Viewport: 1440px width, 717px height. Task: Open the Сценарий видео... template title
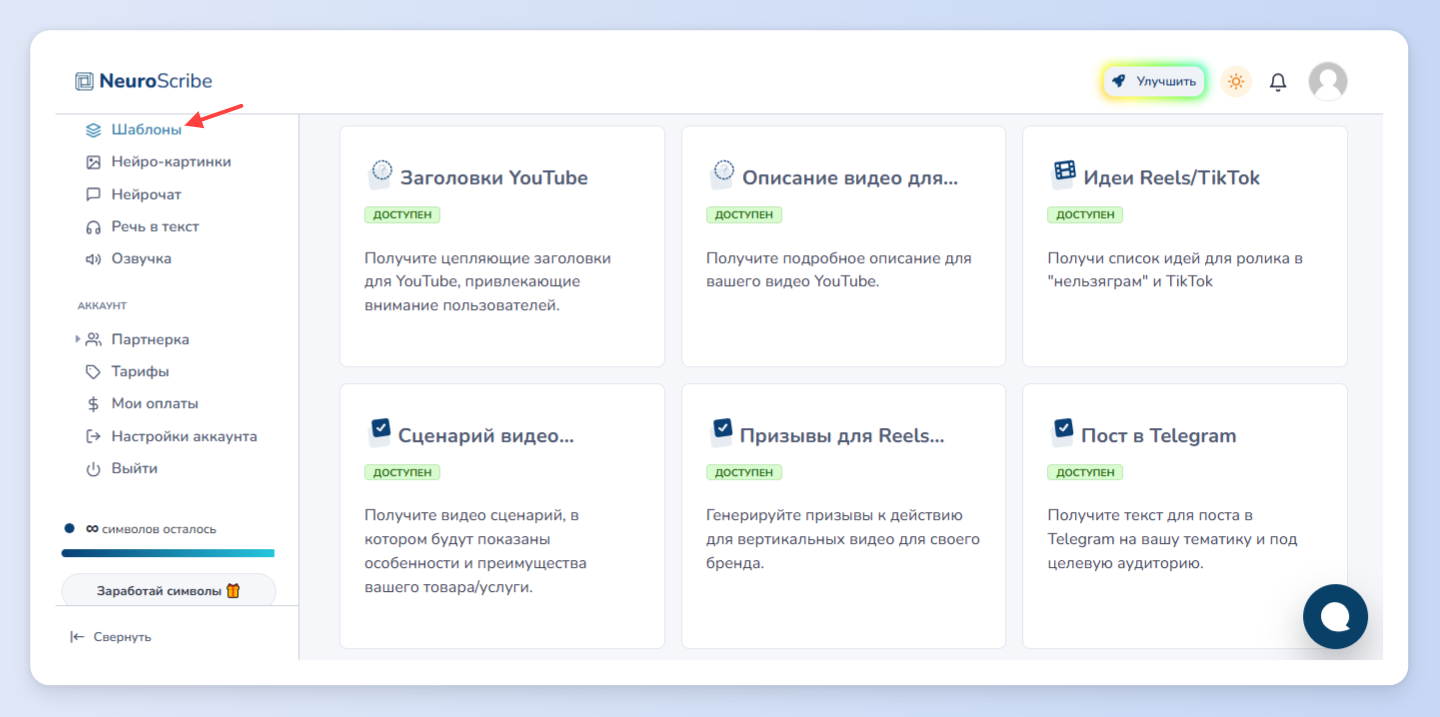[x=486, y=435]
